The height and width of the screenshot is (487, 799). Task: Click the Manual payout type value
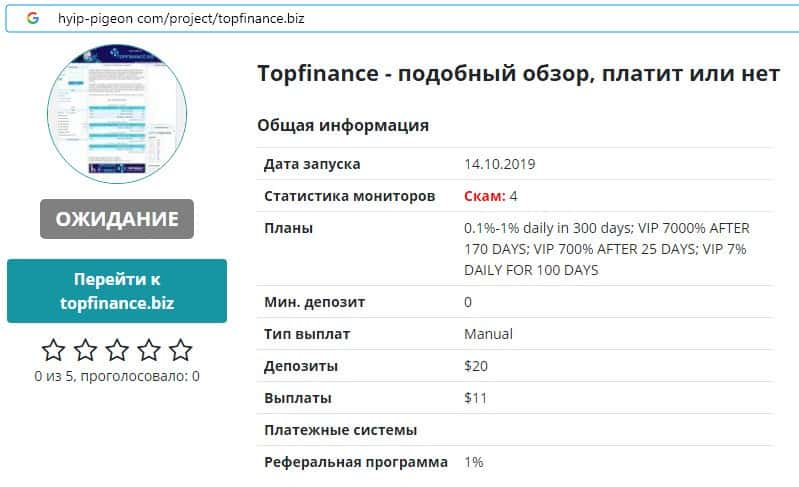488,334
